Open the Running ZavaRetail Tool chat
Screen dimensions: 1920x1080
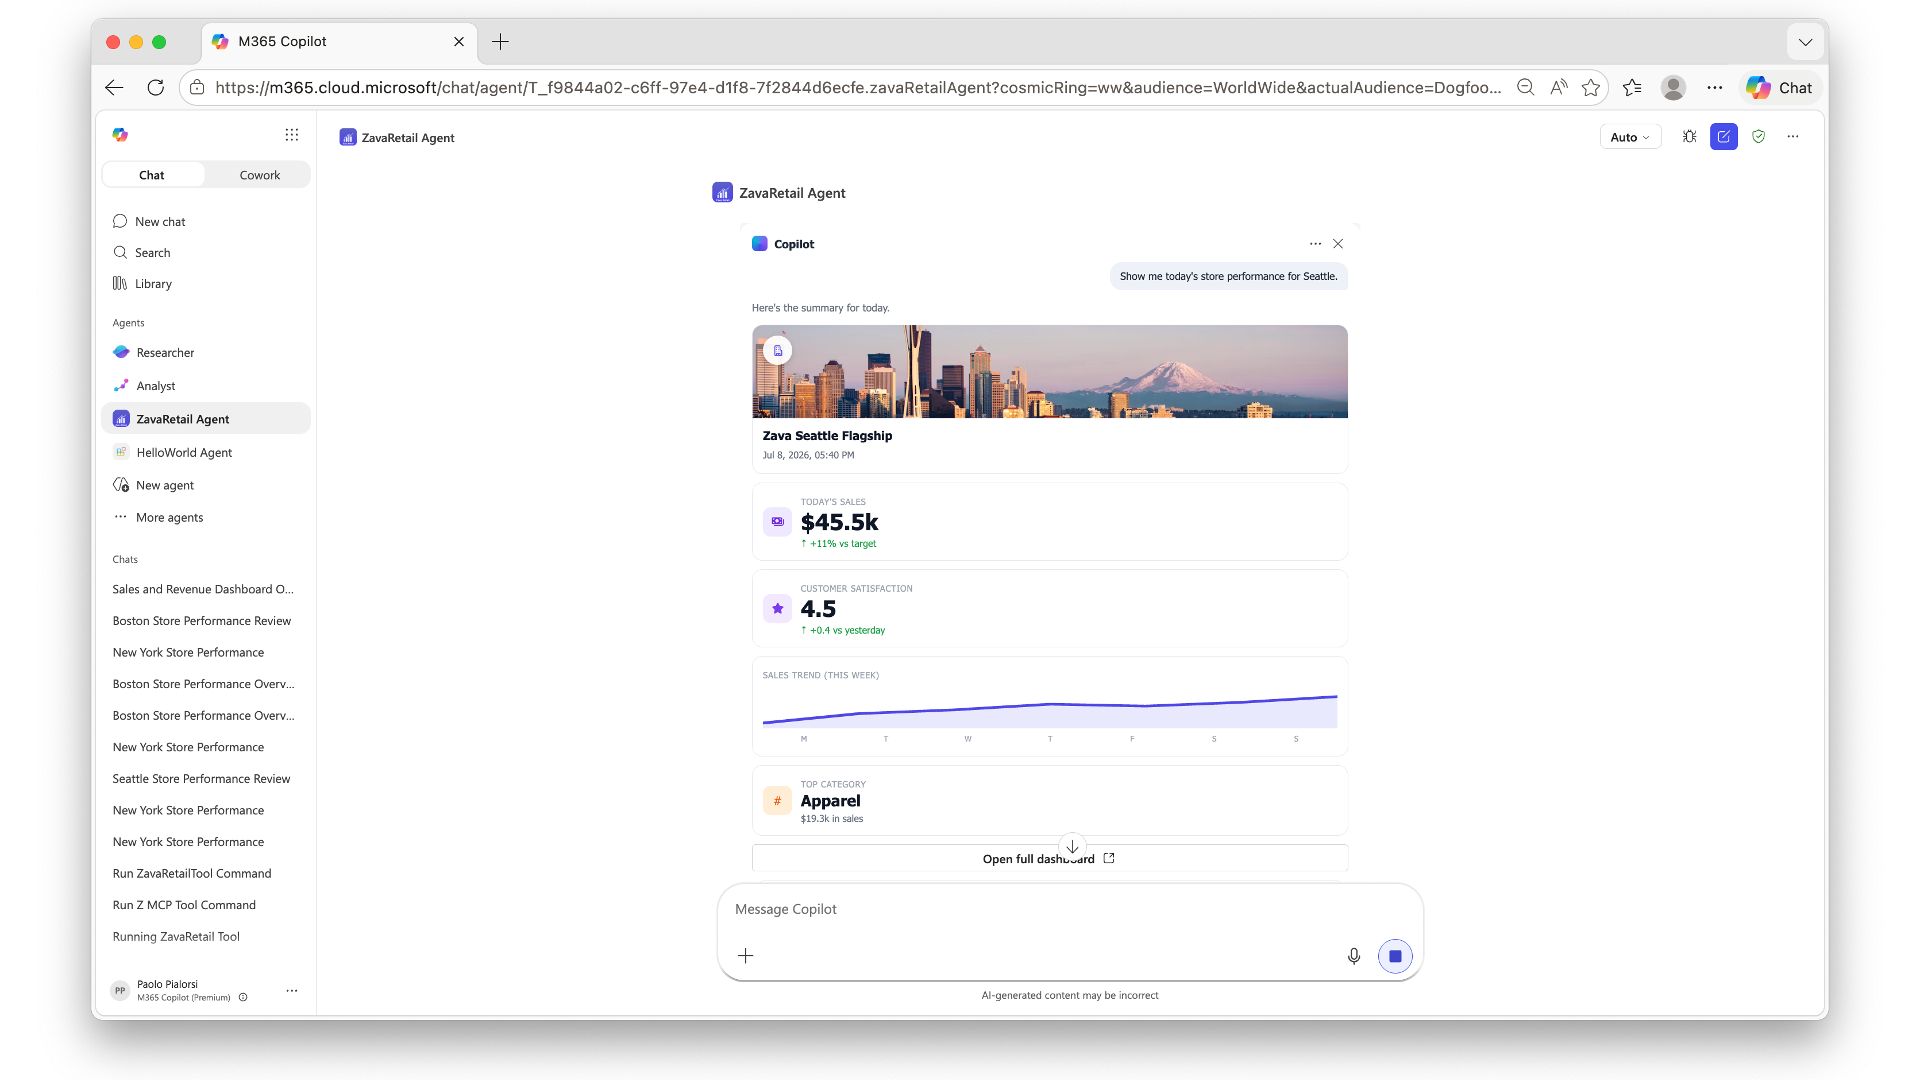176,937
